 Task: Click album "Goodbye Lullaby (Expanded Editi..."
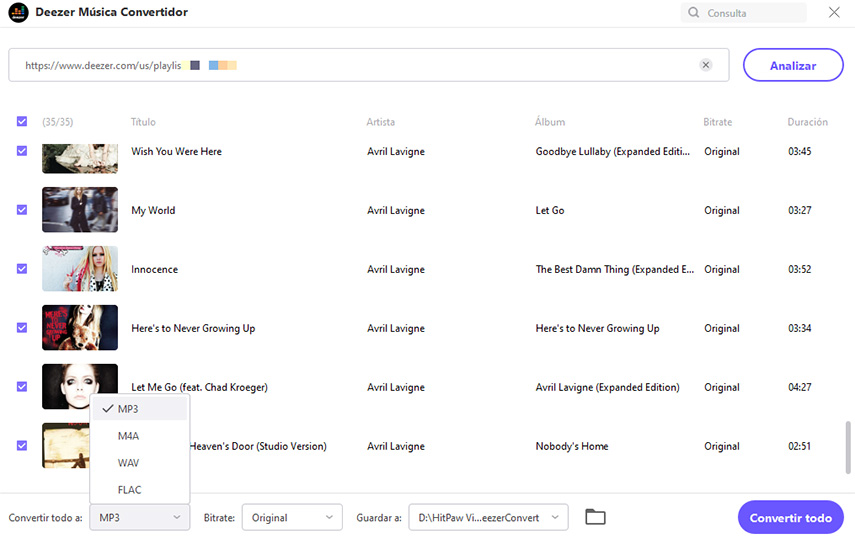click(x=612, y=151)
